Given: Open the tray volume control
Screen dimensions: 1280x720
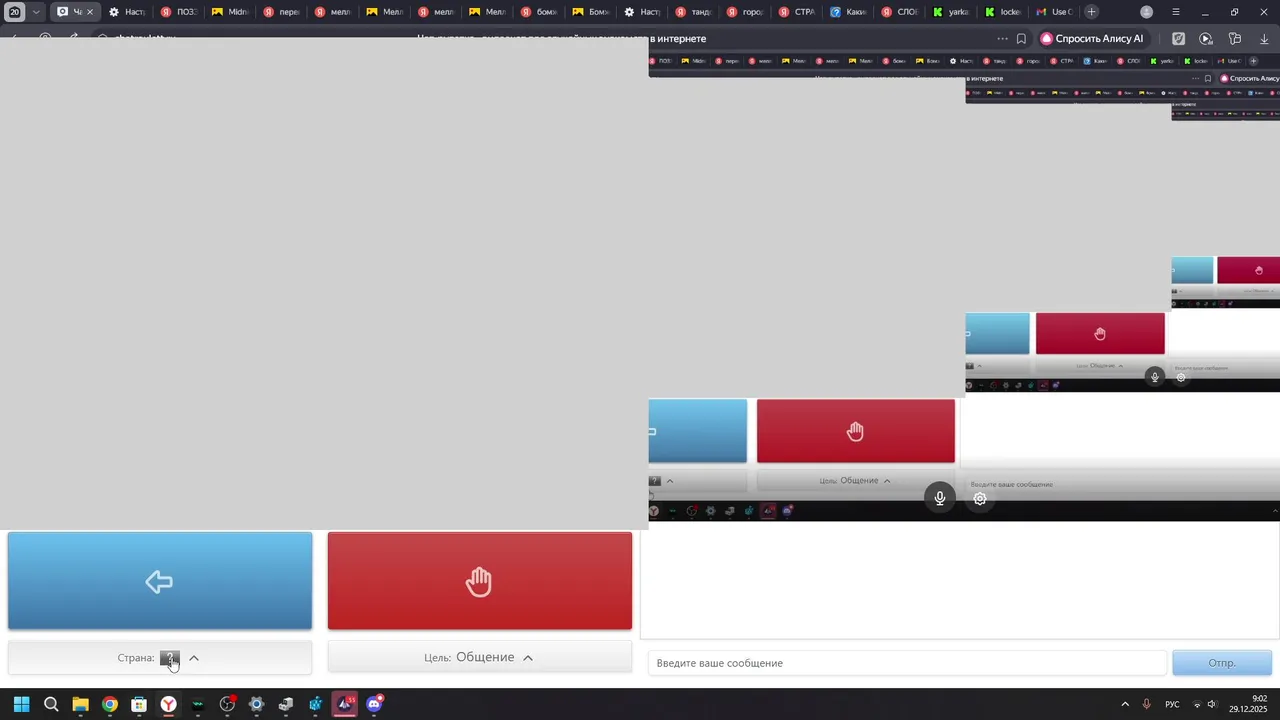Looking at the screenshot, I should point(1212,704).
